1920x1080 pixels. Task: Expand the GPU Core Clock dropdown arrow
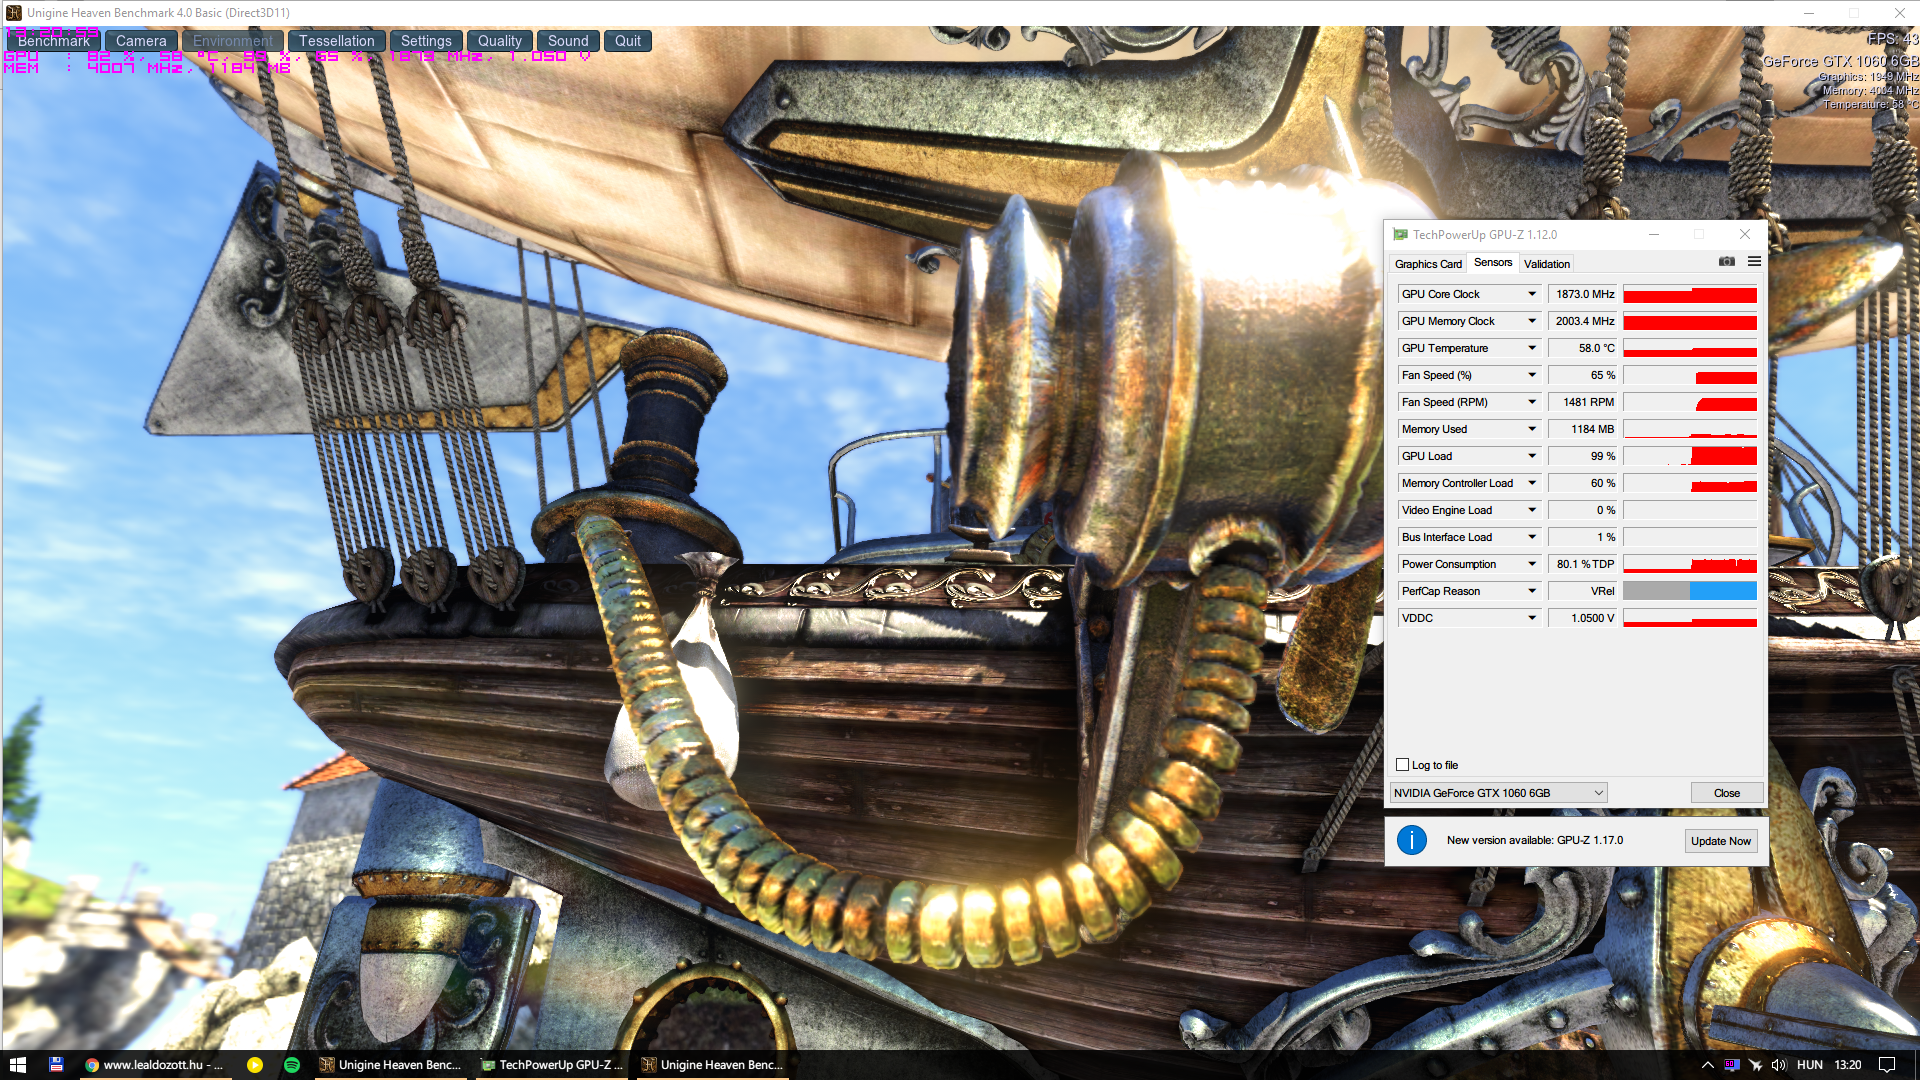(1531, 294)
